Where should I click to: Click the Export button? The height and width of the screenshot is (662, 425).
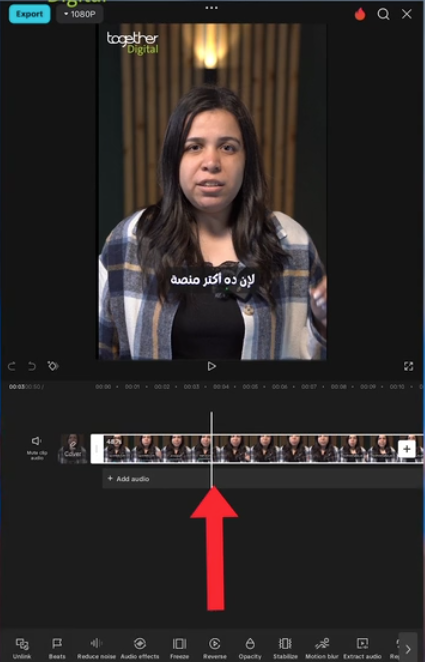[30, 14]
